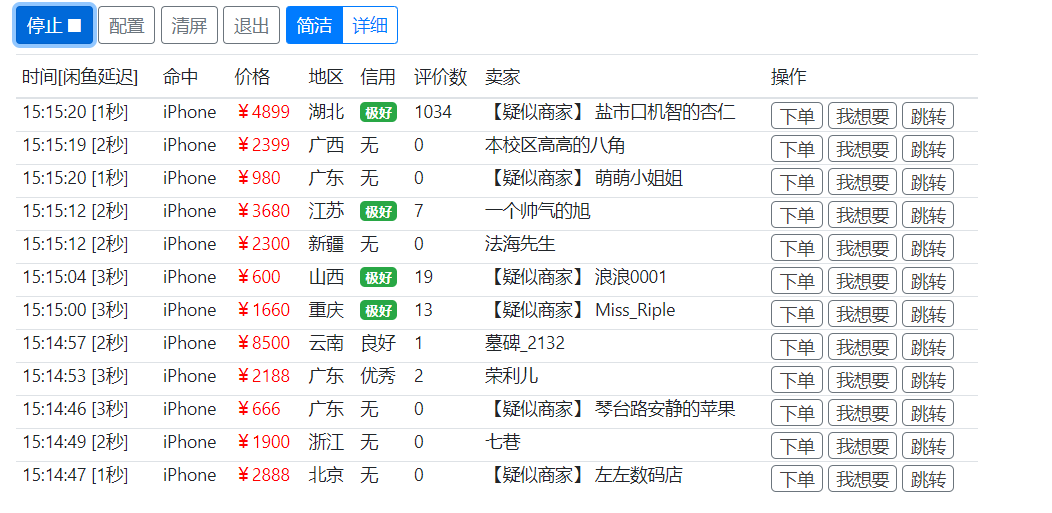Click 我想要 for seller 本校区高高的八角
Screen dimensions: 1052x513
click(862, 149)
